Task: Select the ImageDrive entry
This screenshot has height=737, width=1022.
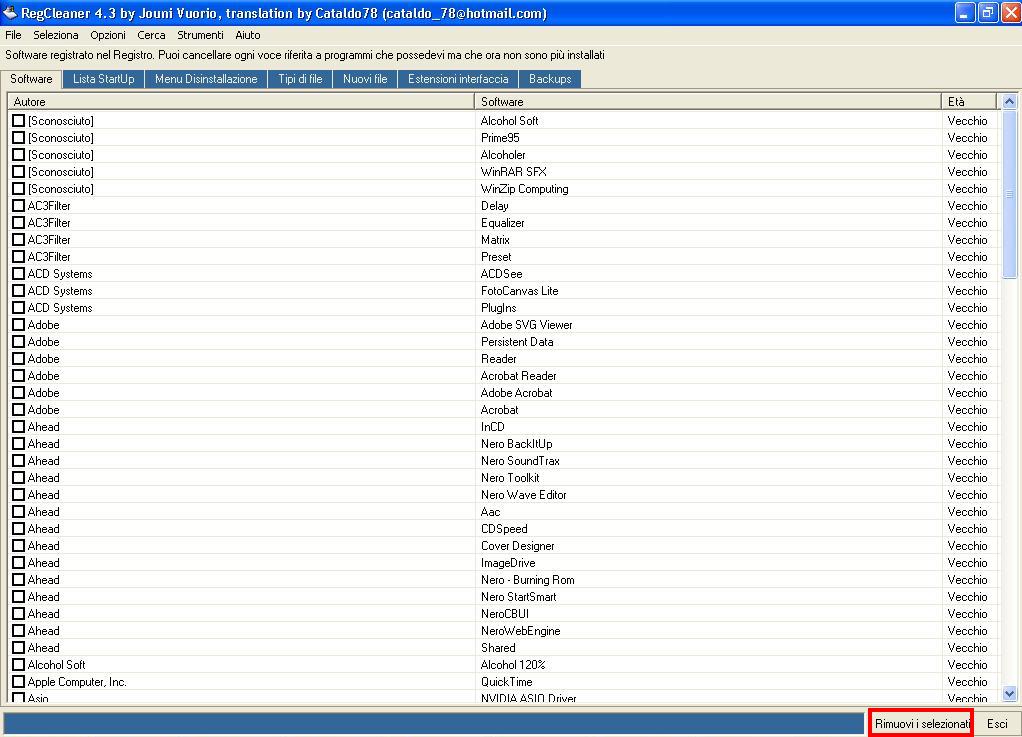Action: pyautogui.click(x=508, y=562)
